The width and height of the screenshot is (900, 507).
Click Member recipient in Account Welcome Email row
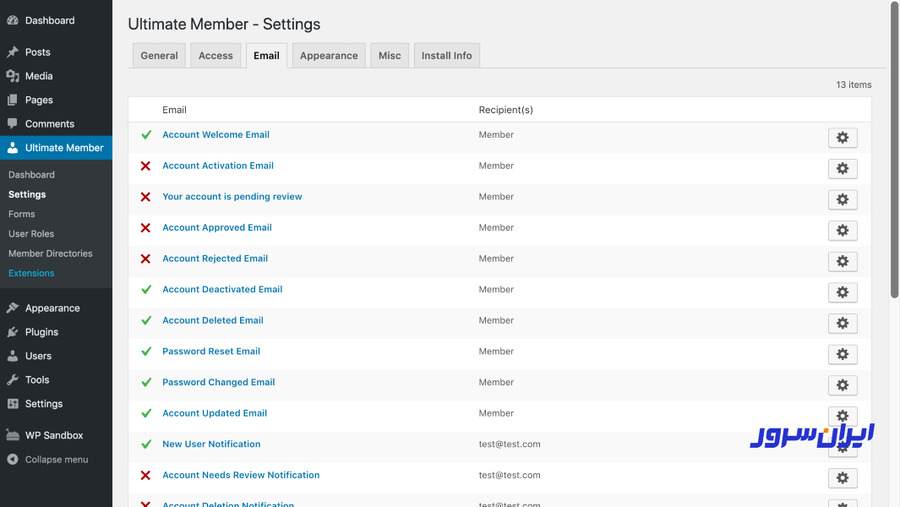tap(496, 135)
